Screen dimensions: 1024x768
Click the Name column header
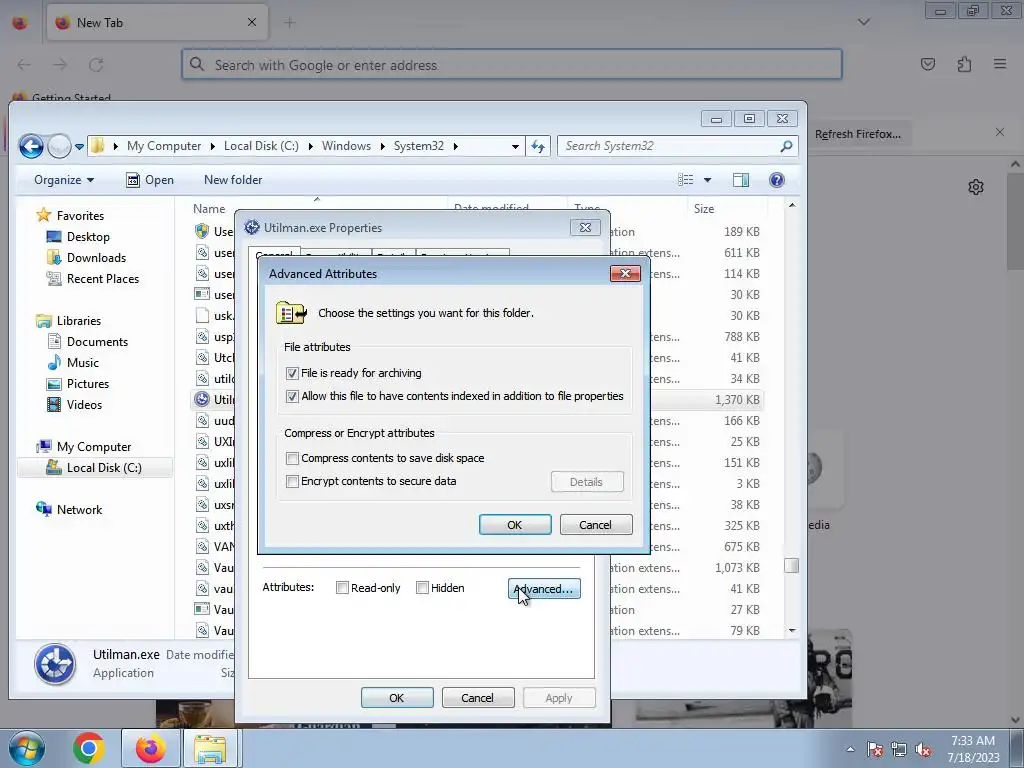(x=209, y=209)
